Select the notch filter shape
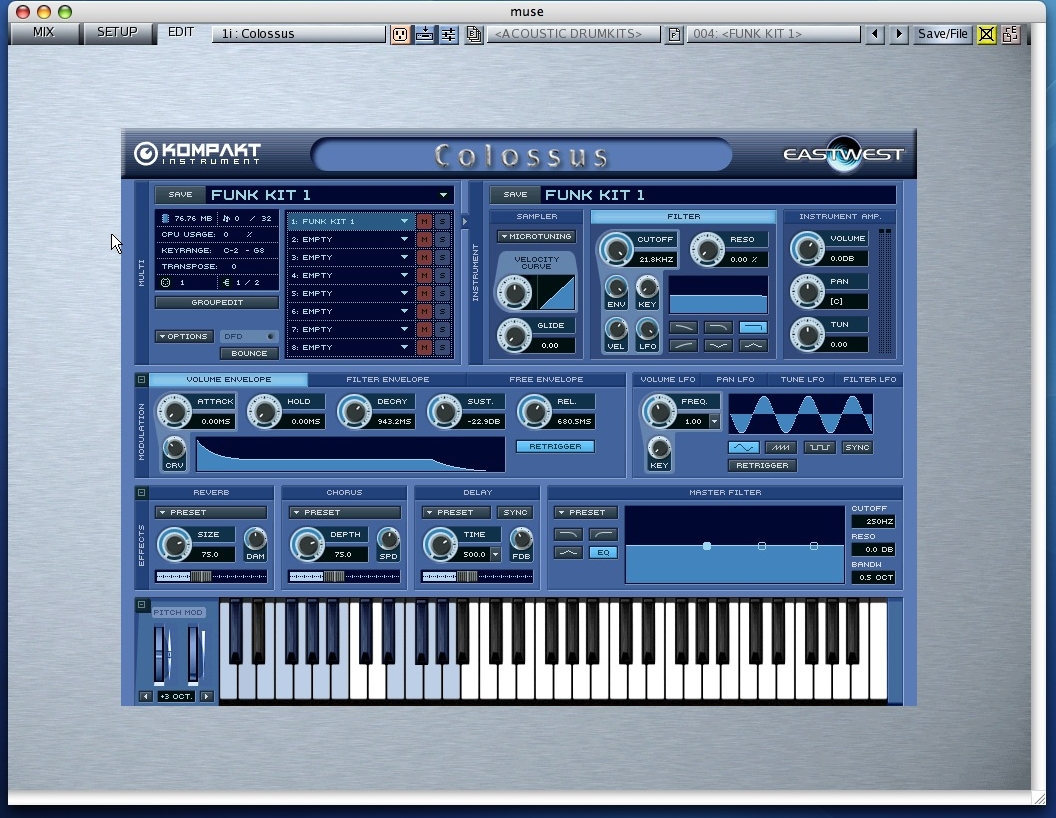The width and height of the screenshot is (1056, 818). click(x=718, y=345)
